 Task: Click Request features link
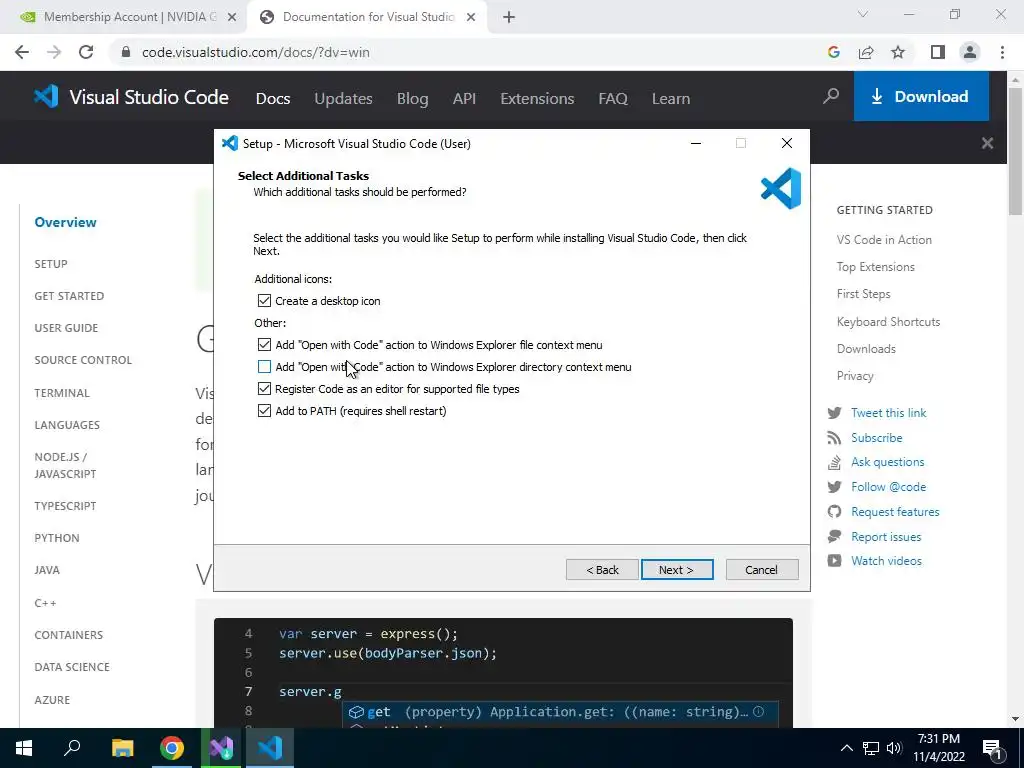tap(895, 511)
